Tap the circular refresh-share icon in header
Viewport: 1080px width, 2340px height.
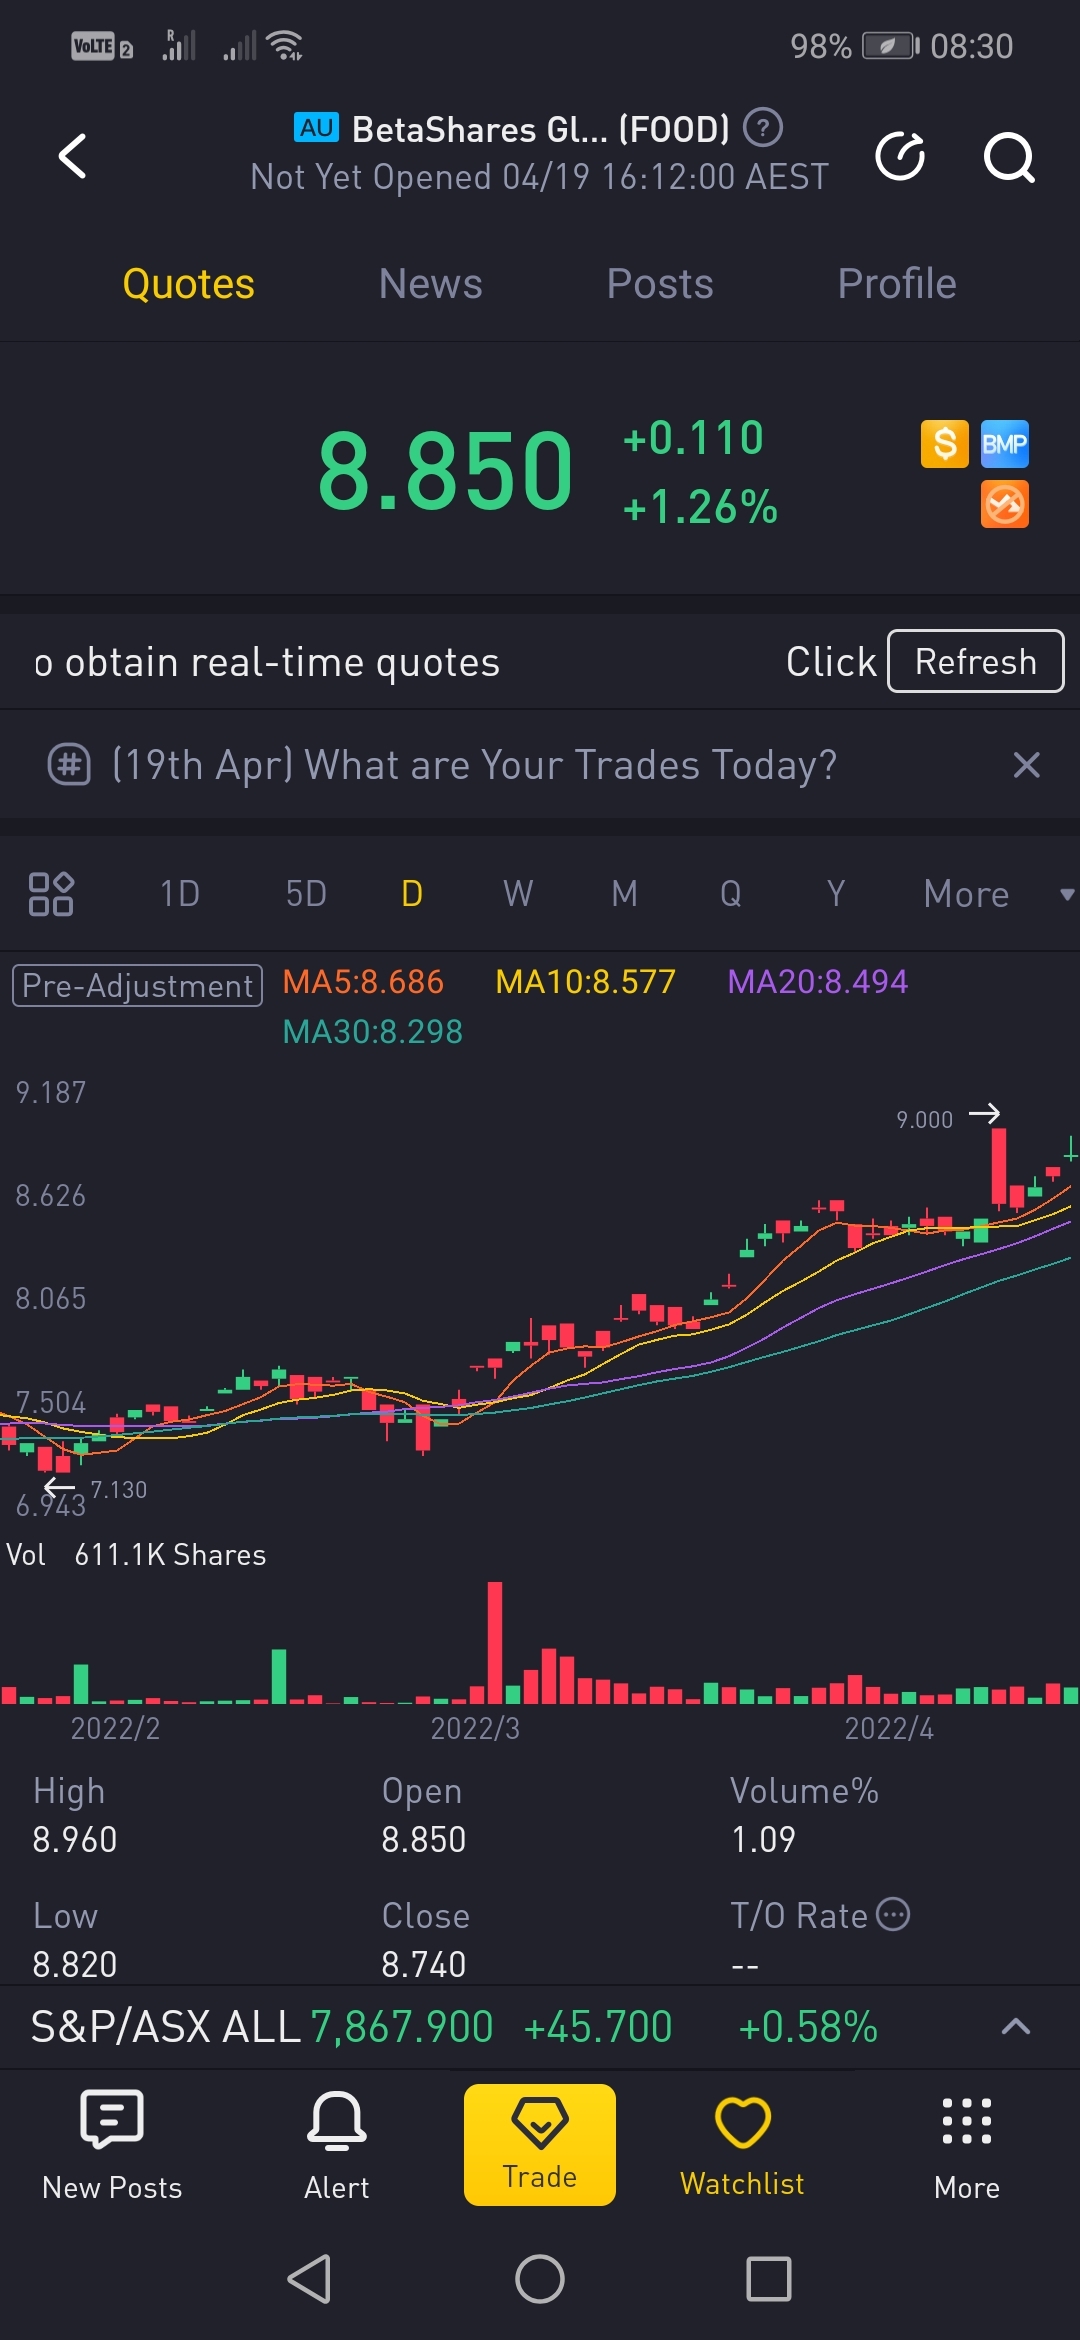[x=900, y=156]
